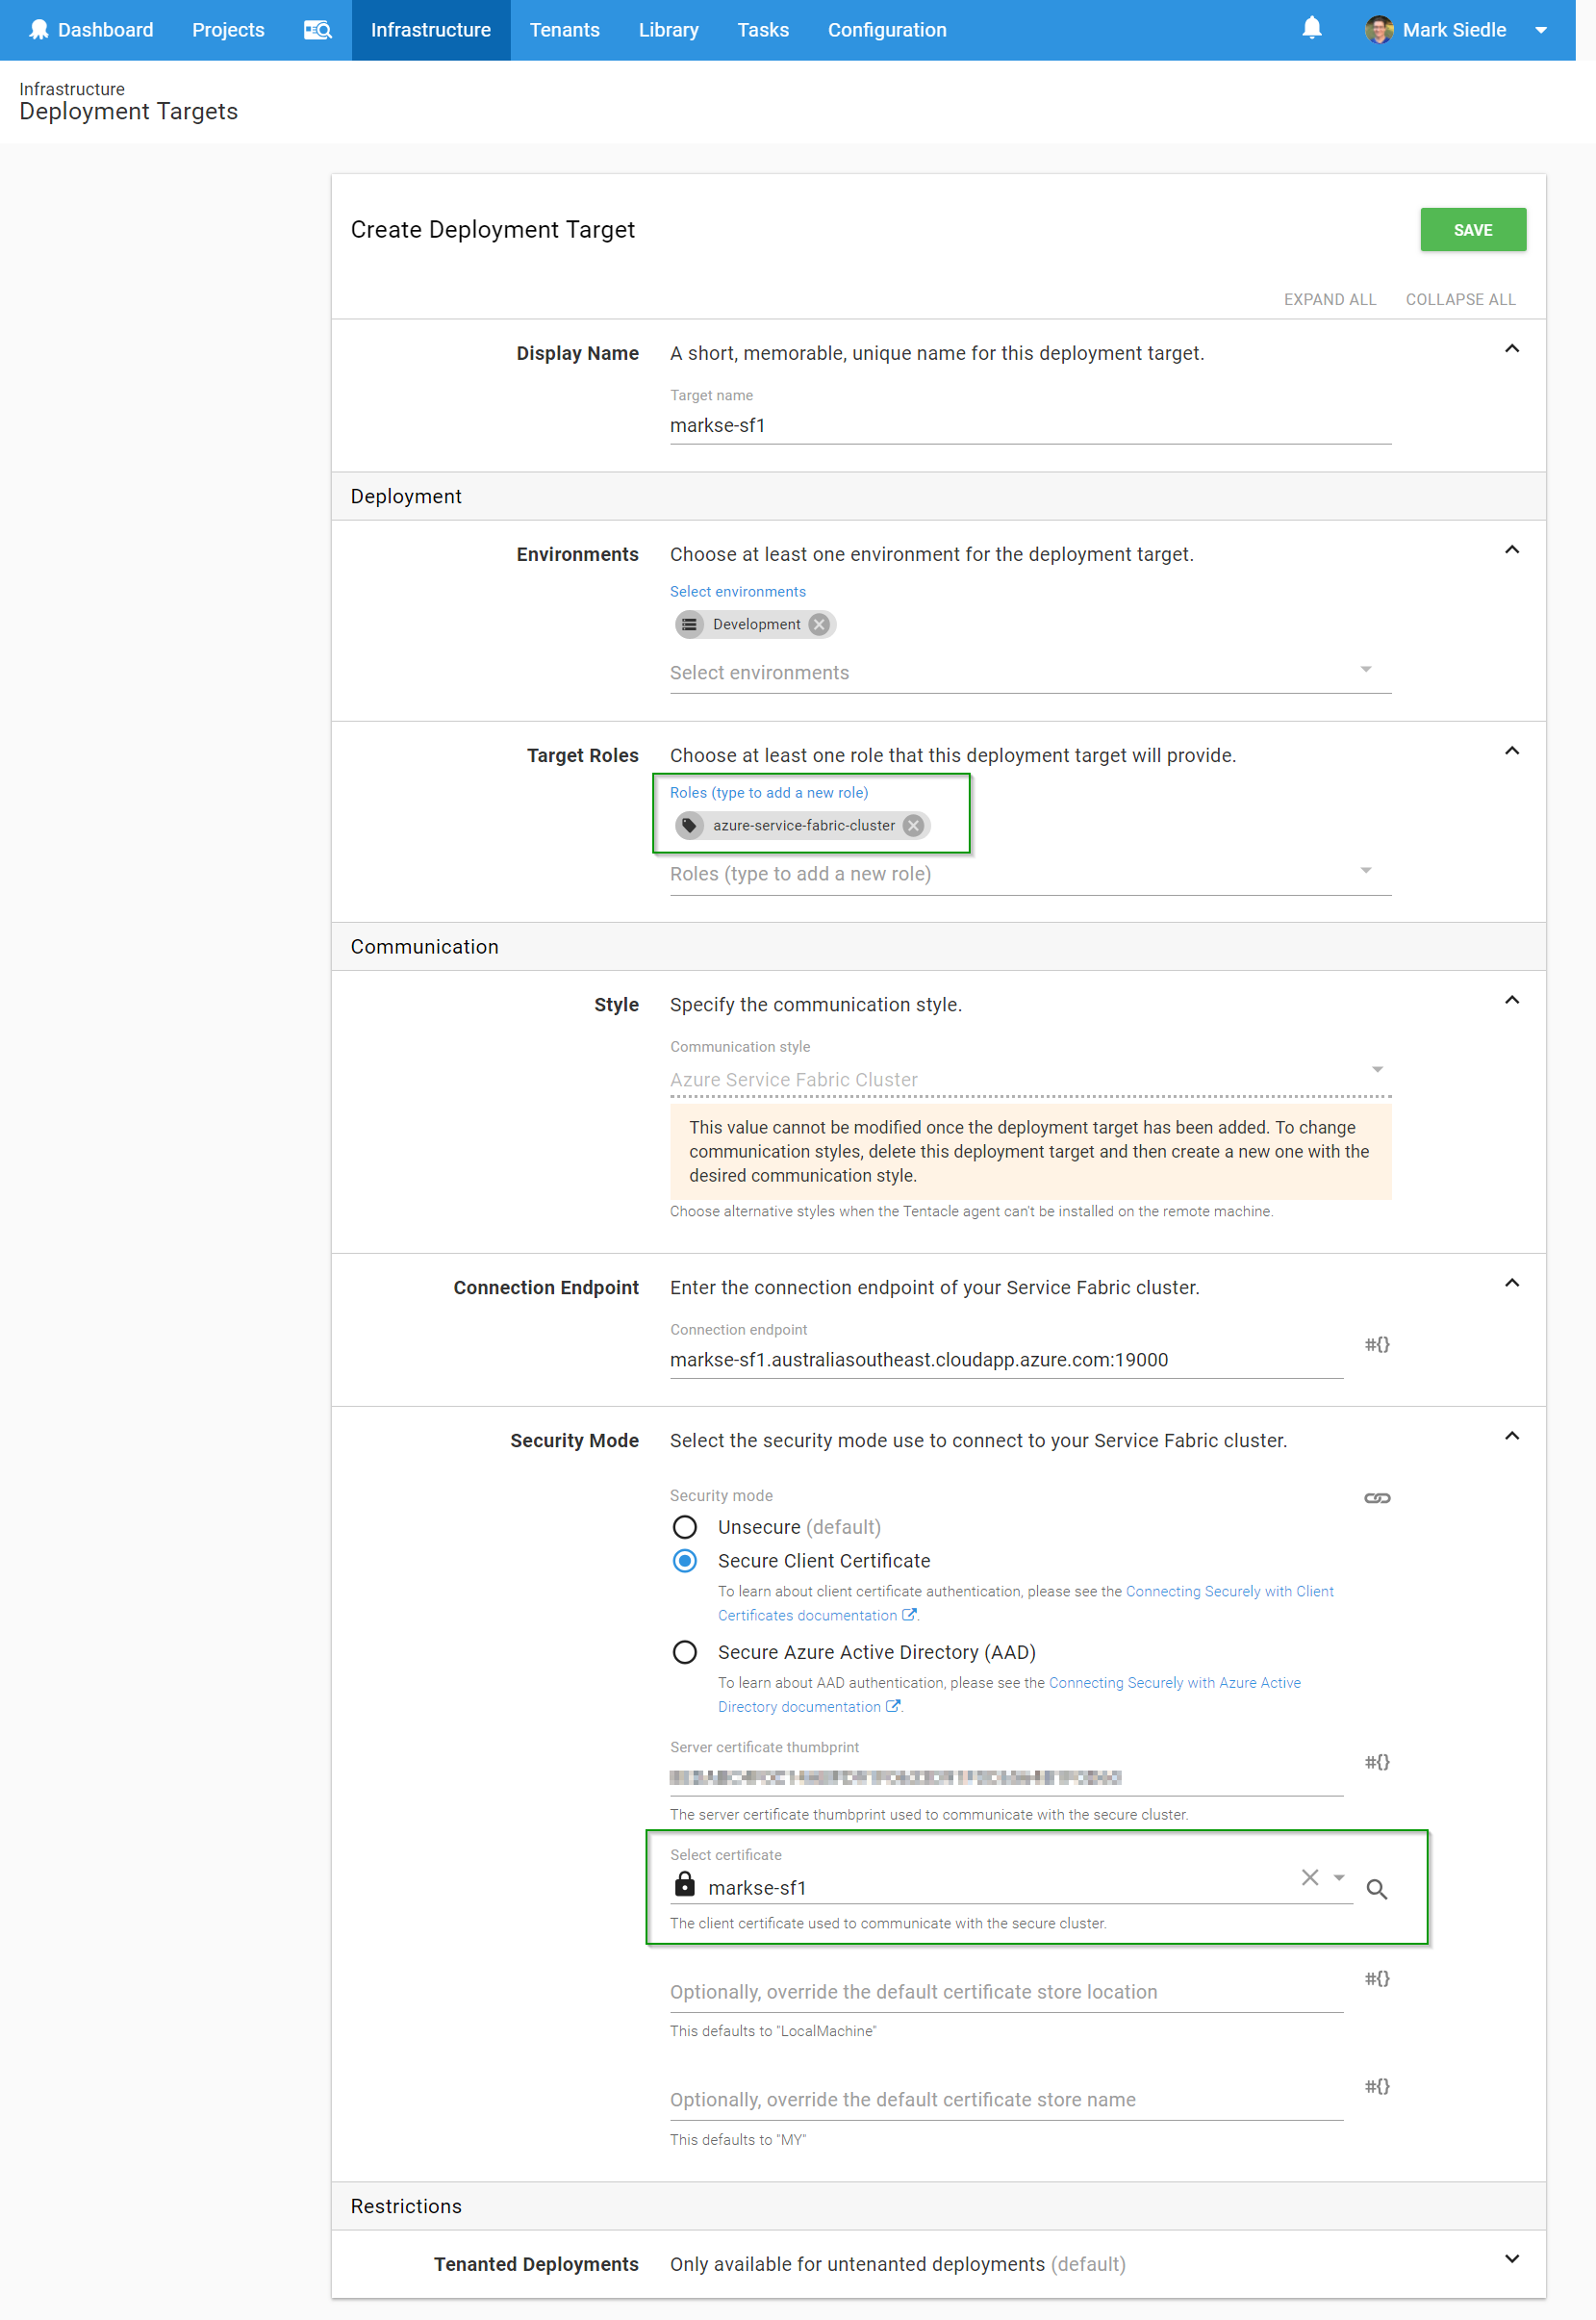The image size is (1596, 2320).
Task: Click the Octopus Deploy logo
Action: coord(39,29)
